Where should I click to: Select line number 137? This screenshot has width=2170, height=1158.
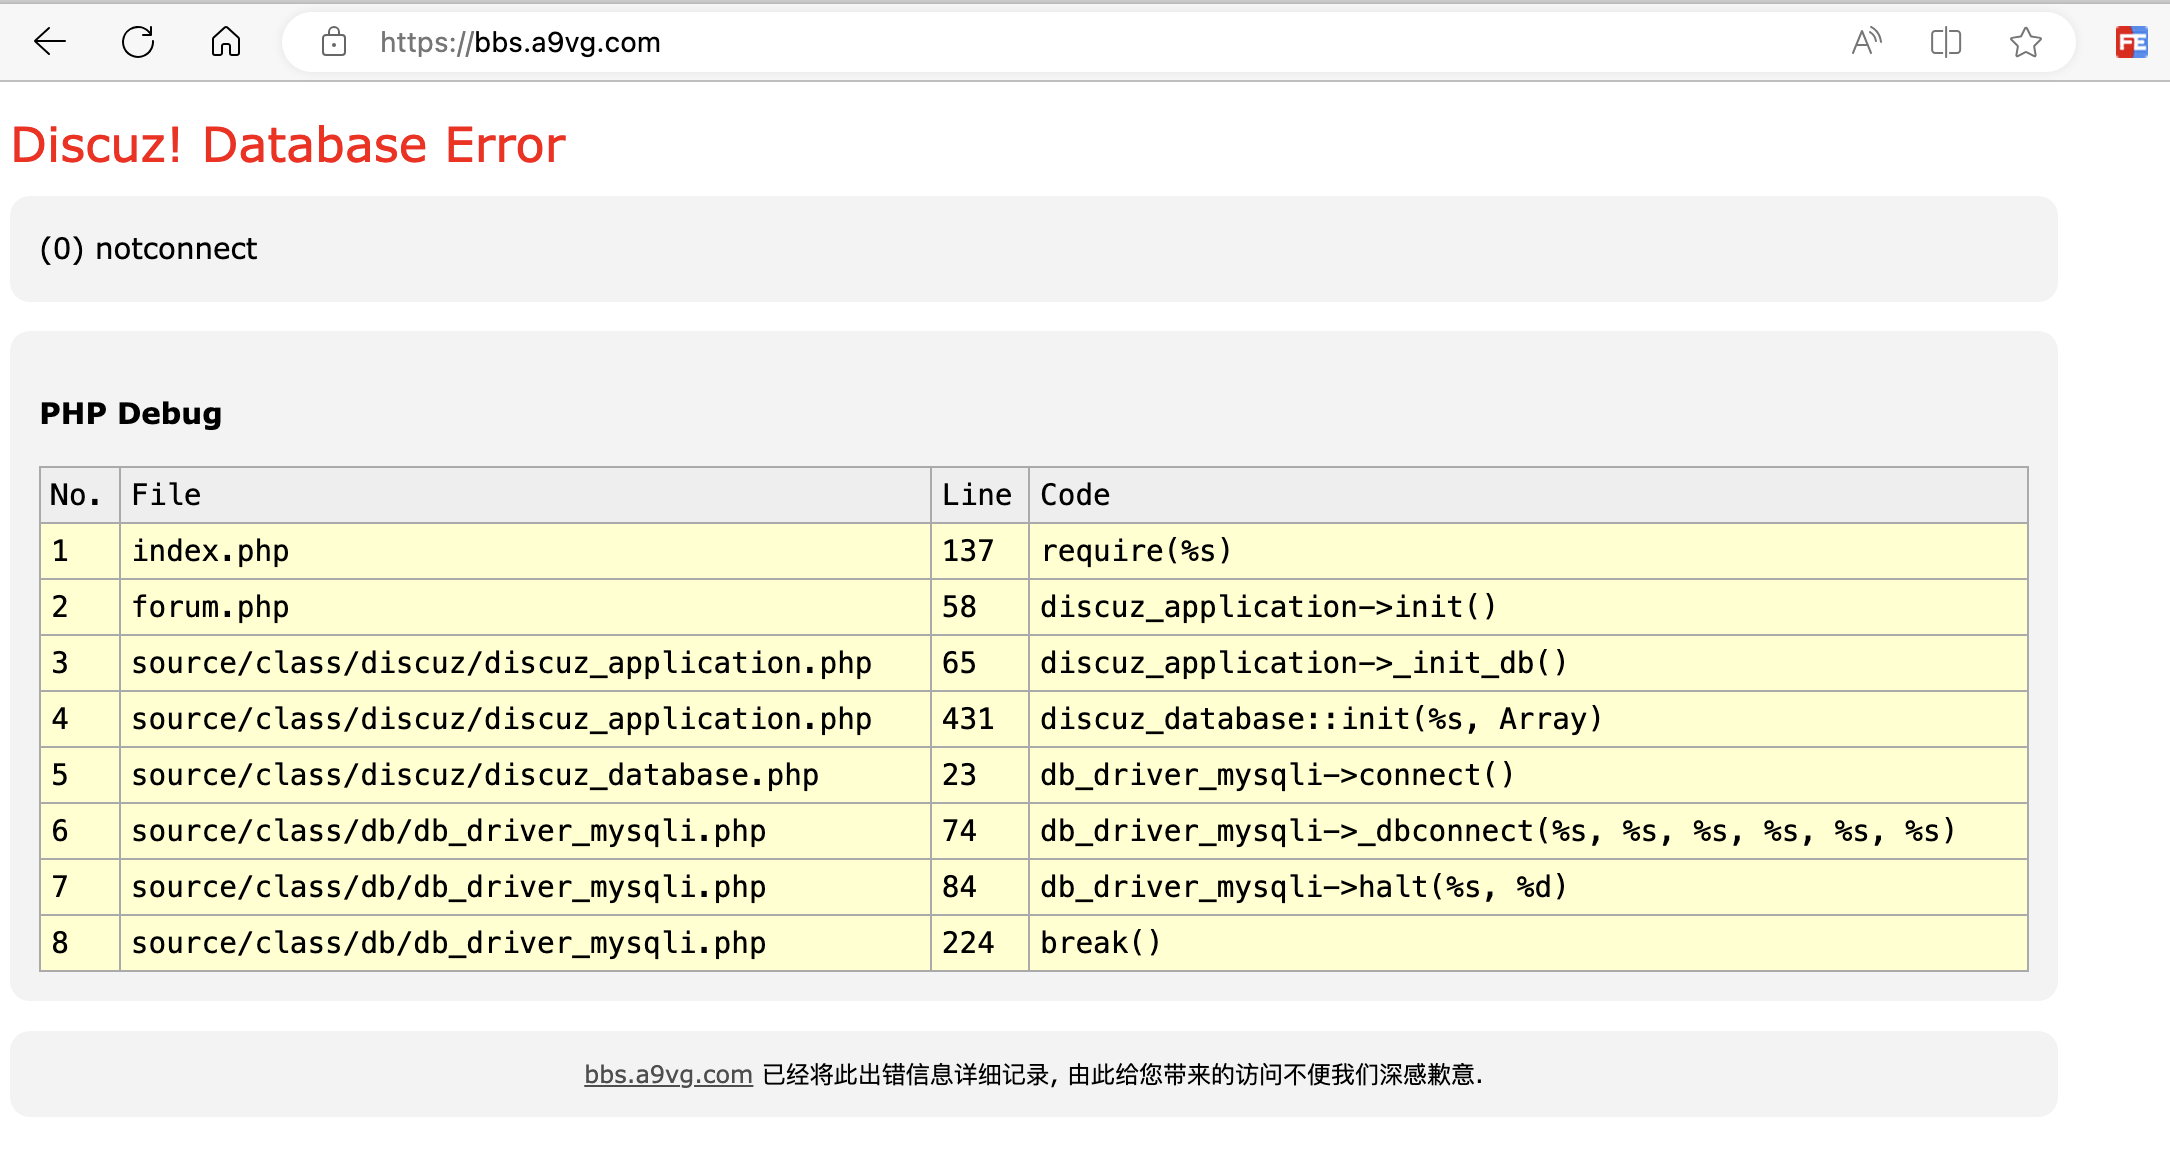point(979,551)
